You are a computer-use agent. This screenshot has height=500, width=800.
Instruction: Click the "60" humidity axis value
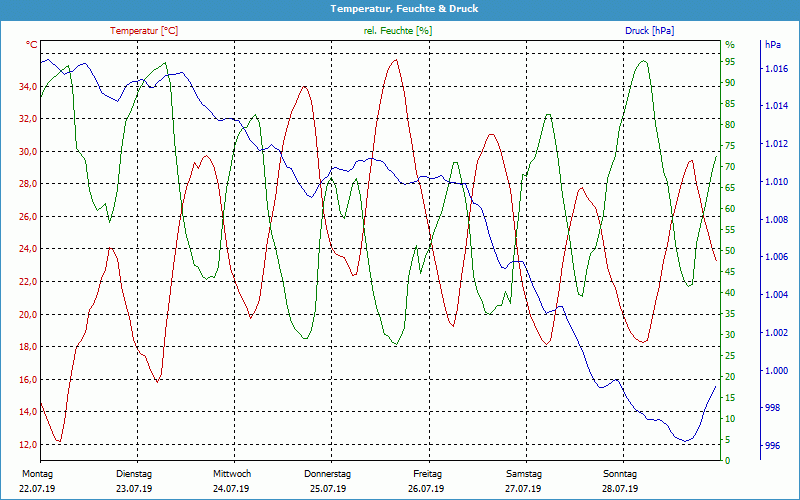pos(730,209)
